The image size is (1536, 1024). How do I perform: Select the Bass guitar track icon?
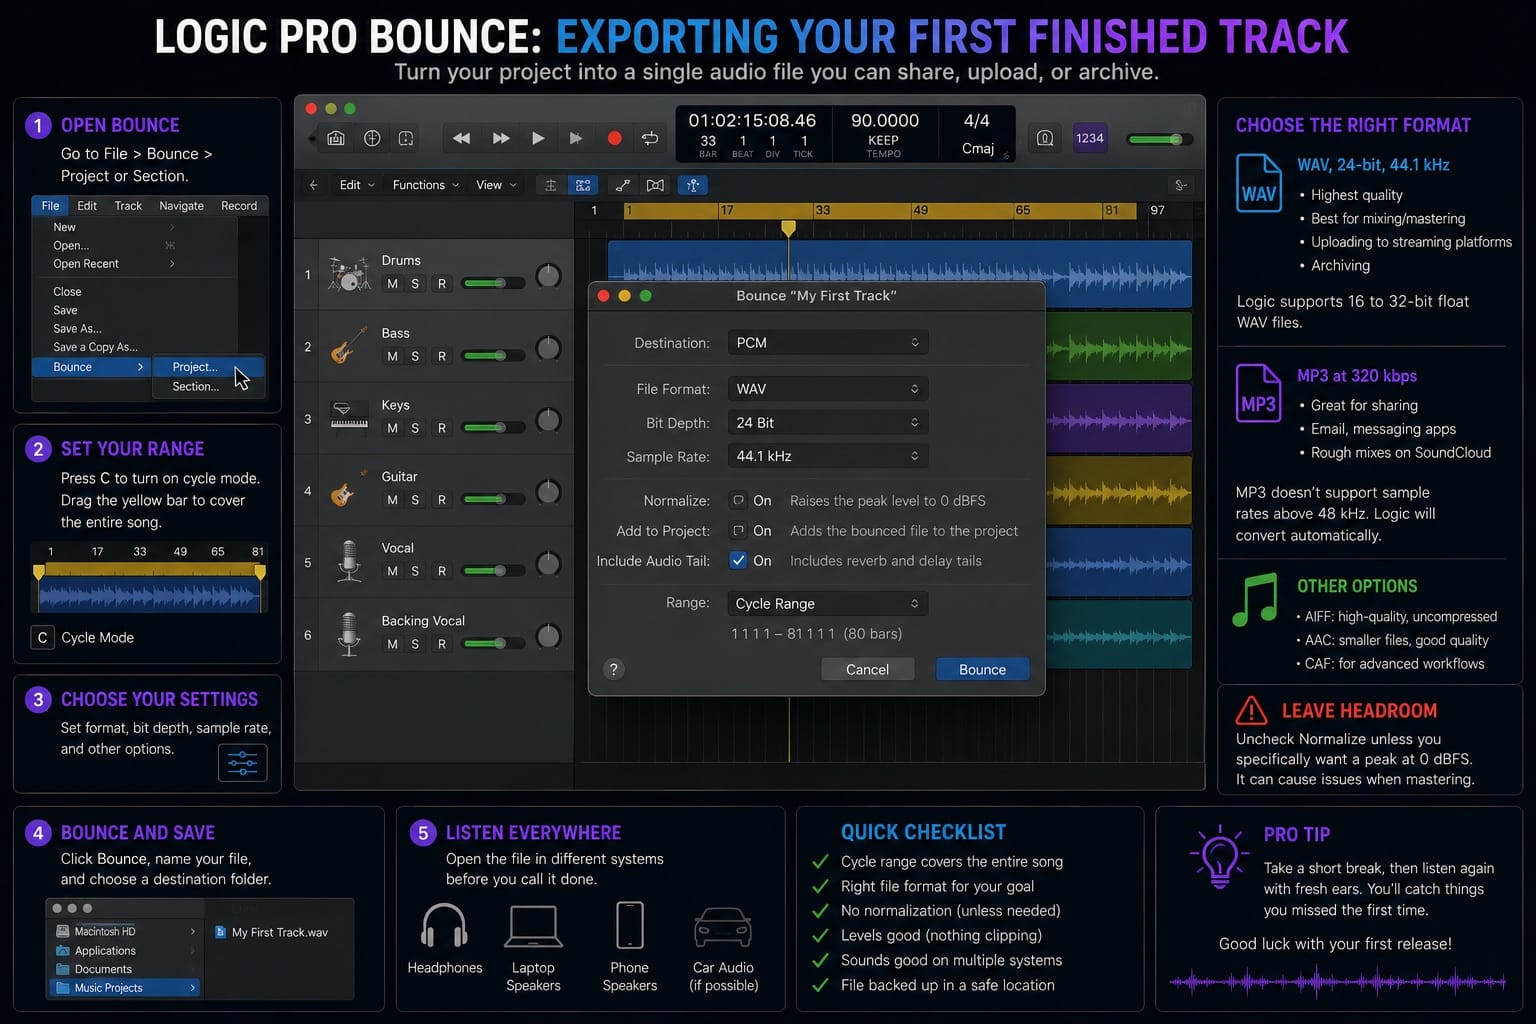(x=349, y=346)
